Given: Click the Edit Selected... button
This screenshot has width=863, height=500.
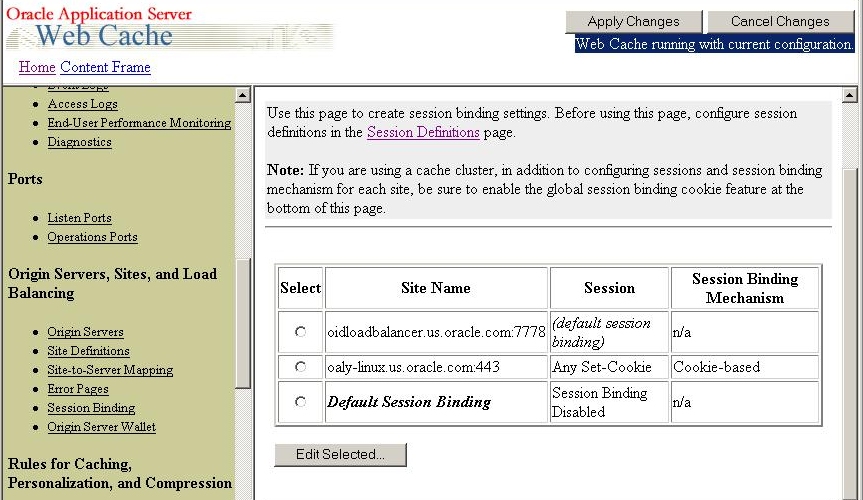Looking at the screenshot, I should (x=340, y=454).
